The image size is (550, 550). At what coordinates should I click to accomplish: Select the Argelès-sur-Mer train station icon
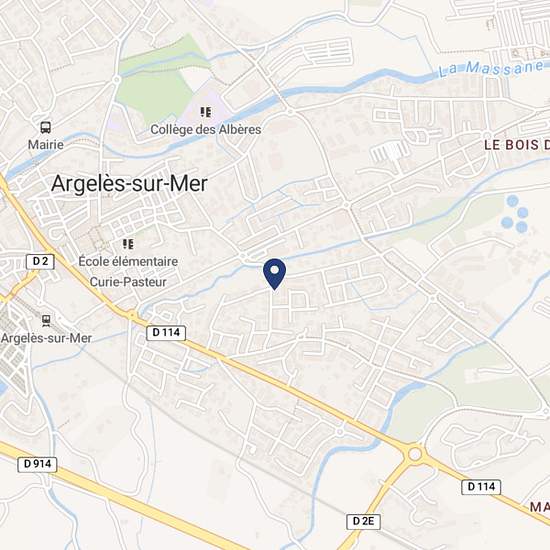point(46,321)
